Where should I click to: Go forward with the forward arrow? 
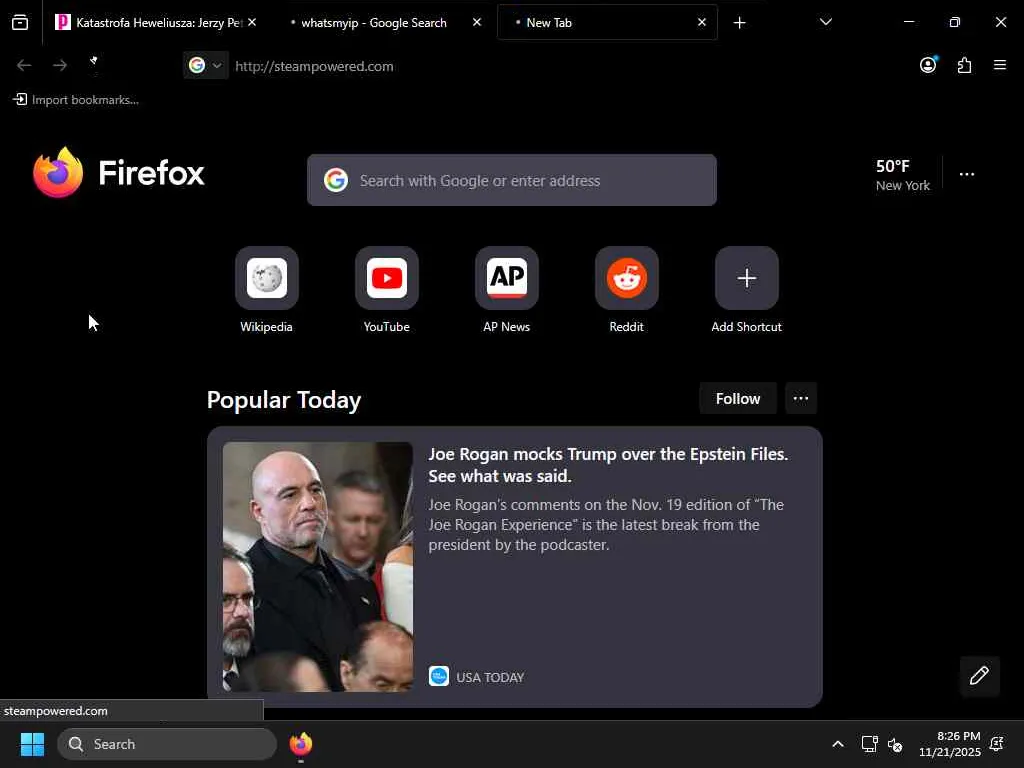[x=60, y=65]
